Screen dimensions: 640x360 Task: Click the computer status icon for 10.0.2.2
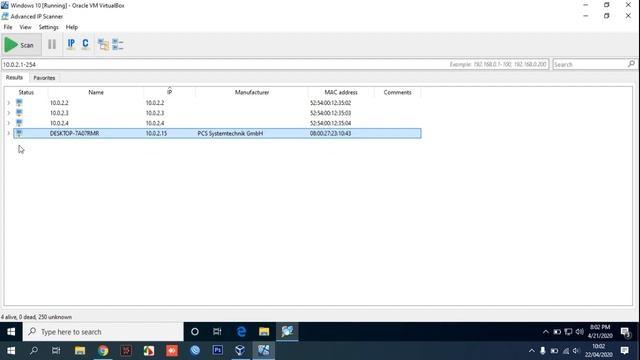pos(19,103)
